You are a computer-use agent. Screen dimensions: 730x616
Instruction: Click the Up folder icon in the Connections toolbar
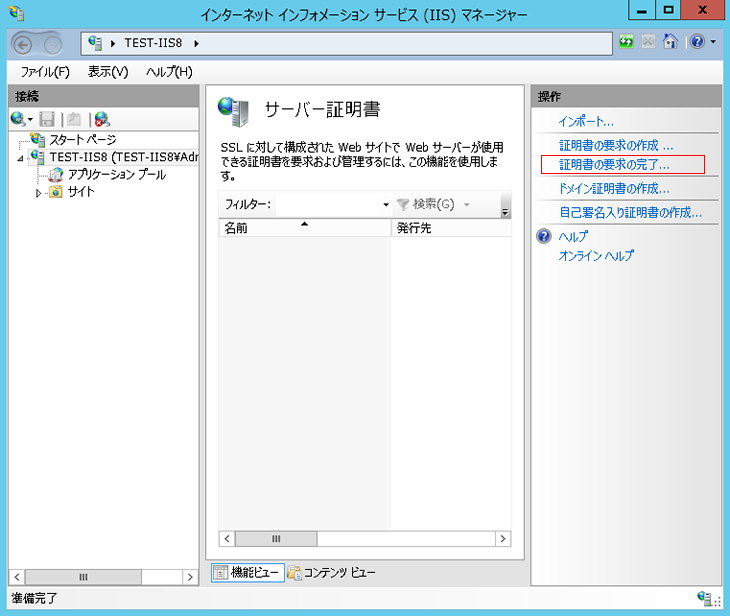[74, 119]
